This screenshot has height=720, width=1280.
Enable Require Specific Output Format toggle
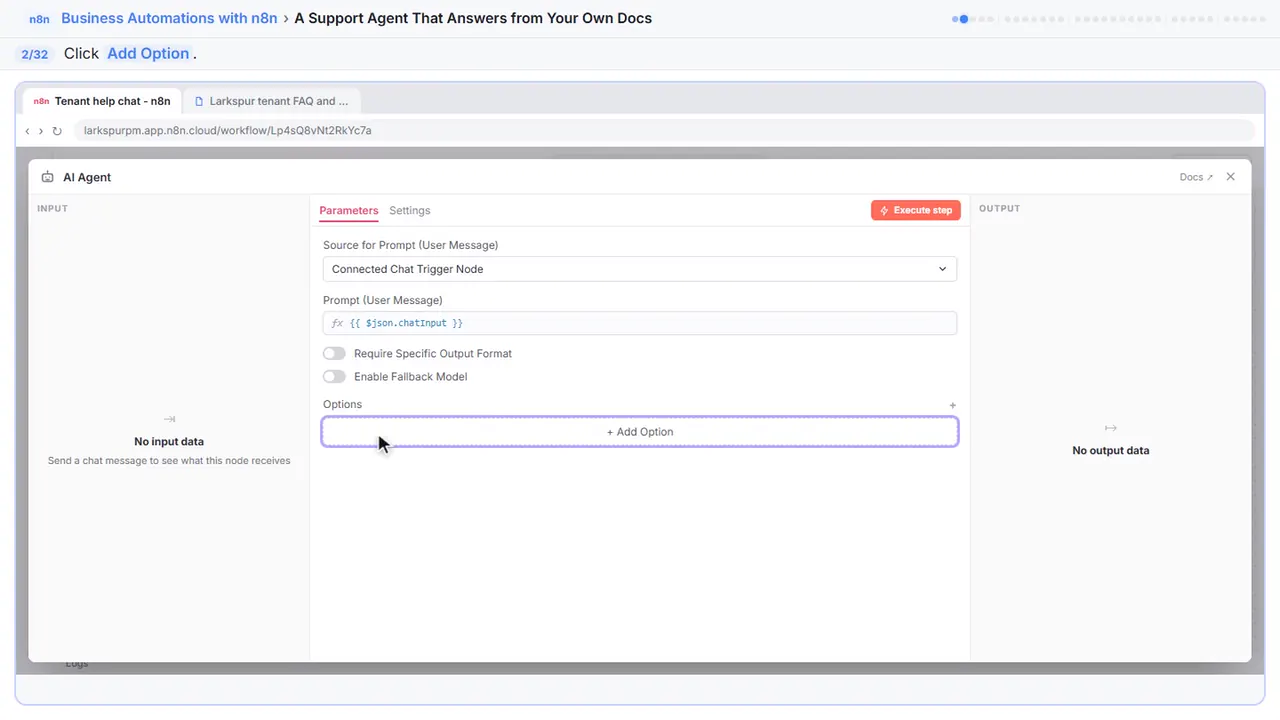click(x=334, y=354)
